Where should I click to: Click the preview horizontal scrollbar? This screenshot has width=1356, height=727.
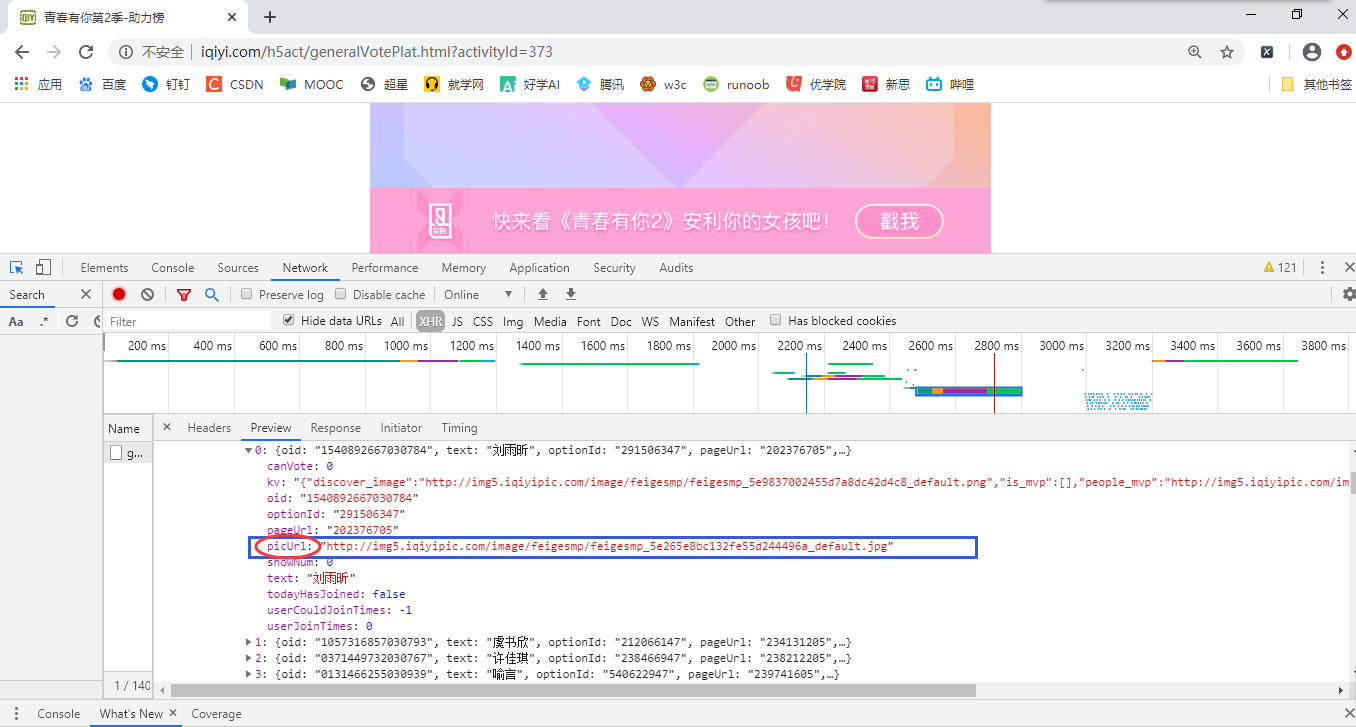(574, 690)
